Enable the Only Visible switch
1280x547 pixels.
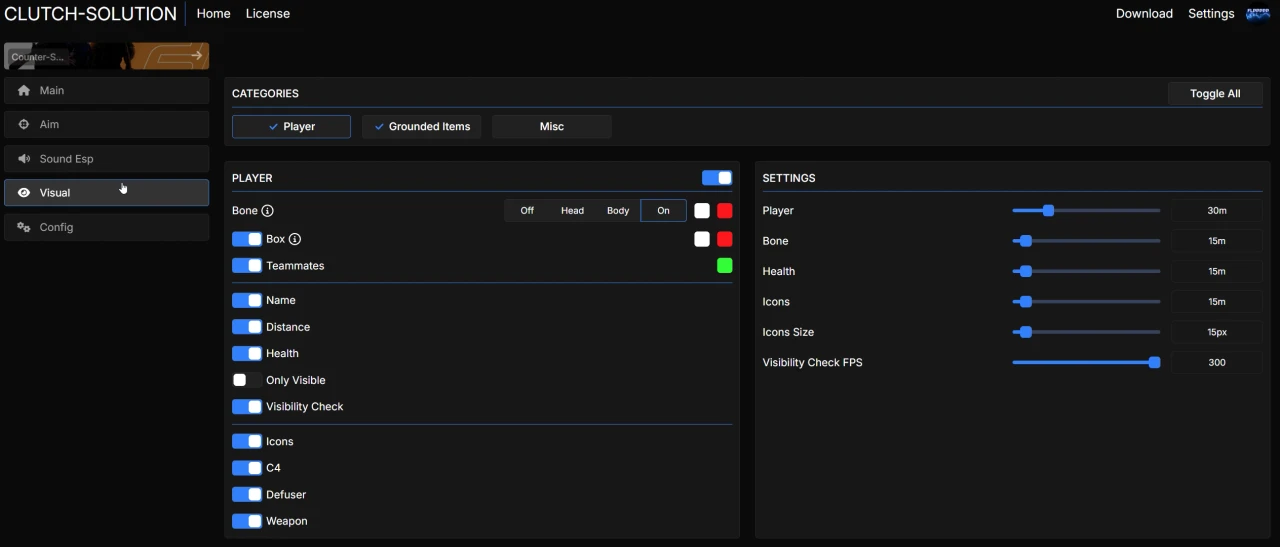247,380
